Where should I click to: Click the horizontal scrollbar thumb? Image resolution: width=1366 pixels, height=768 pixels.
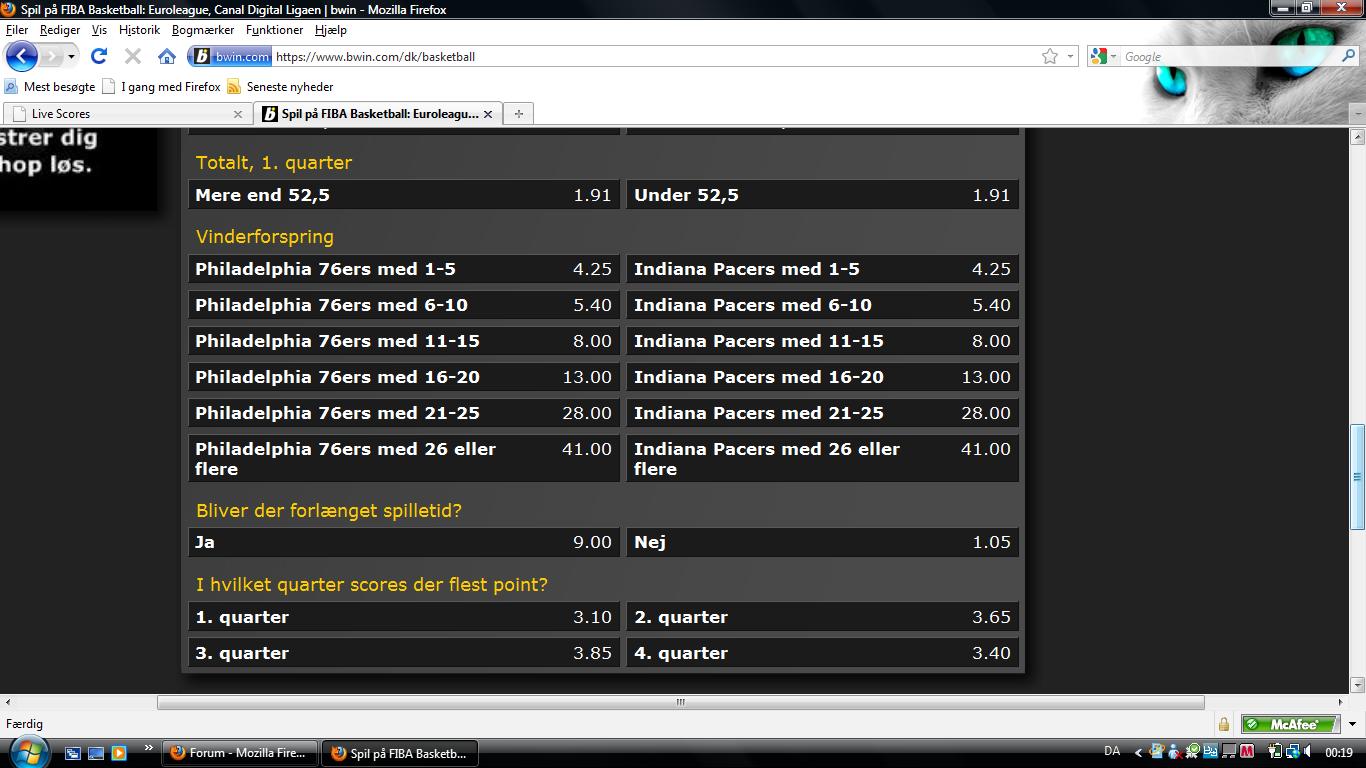click(680, 702)
